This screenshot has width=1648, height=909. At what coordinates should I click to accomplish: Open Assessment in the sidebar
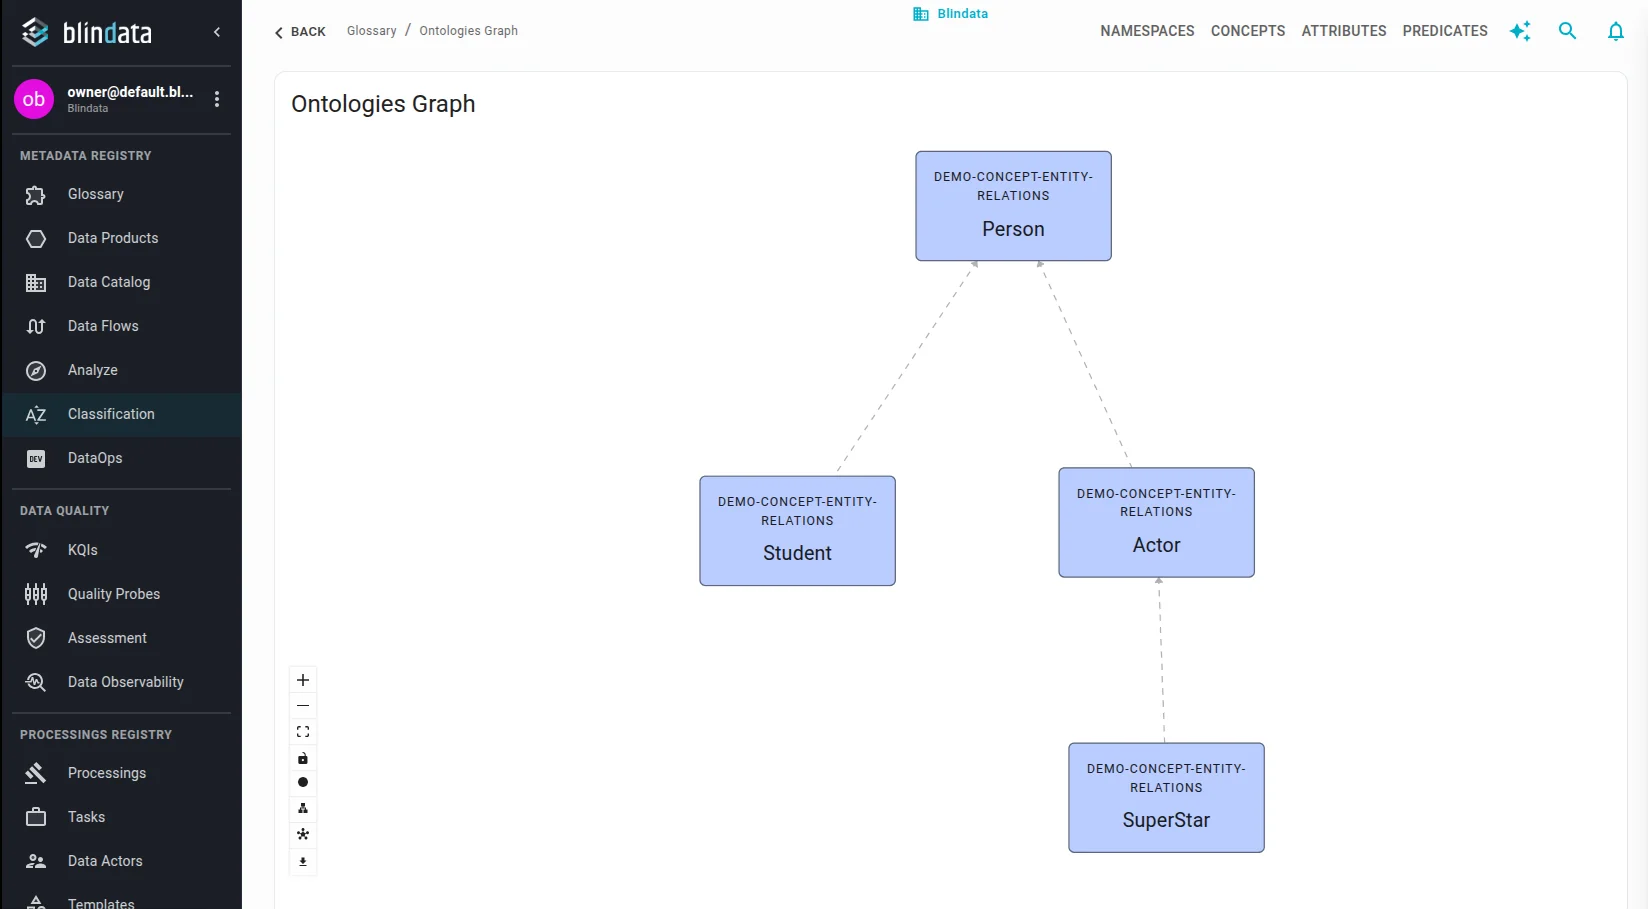coord(121,638)
